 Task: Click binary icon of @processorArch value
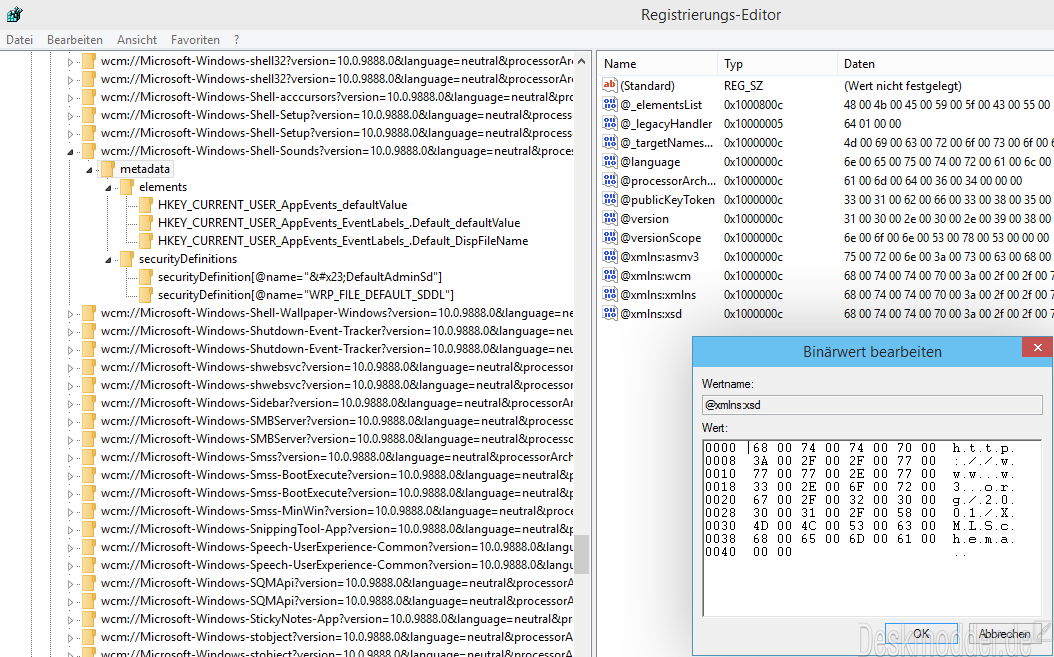610,180
